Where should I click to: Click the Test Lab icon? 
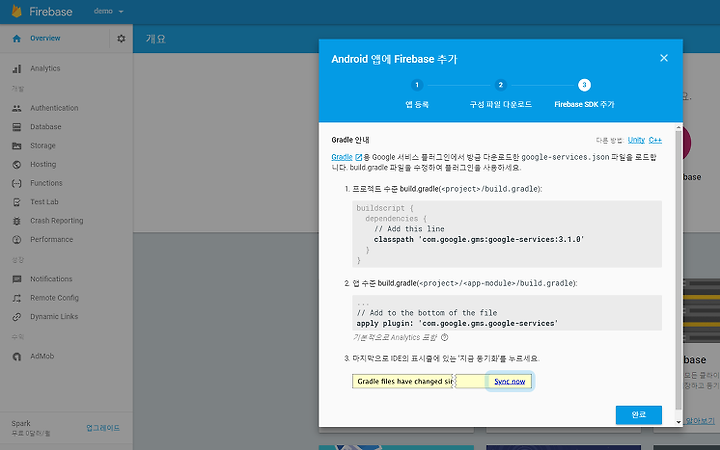coord(17,202)
